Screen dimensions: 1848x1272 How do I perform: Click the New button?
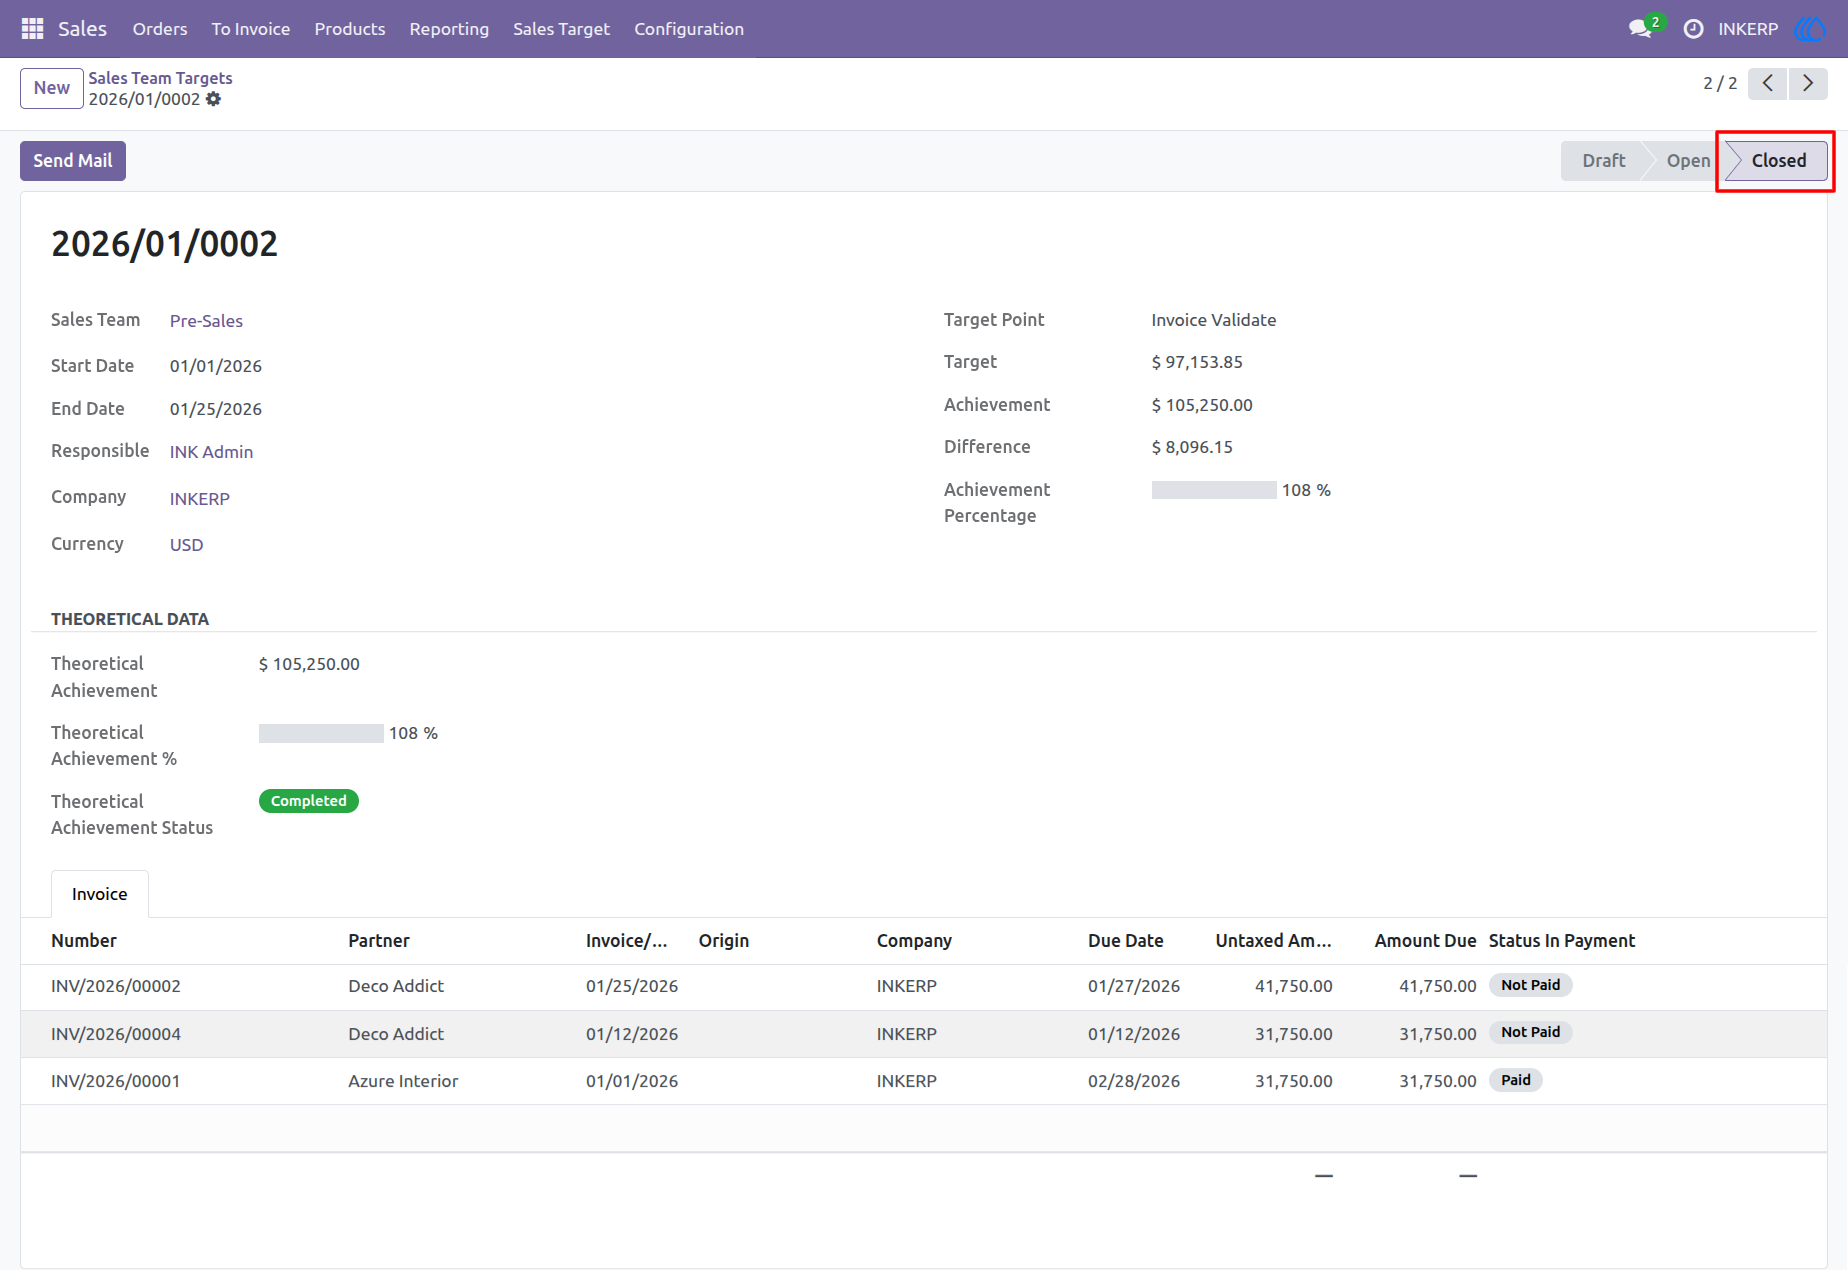tap(52, 88)
